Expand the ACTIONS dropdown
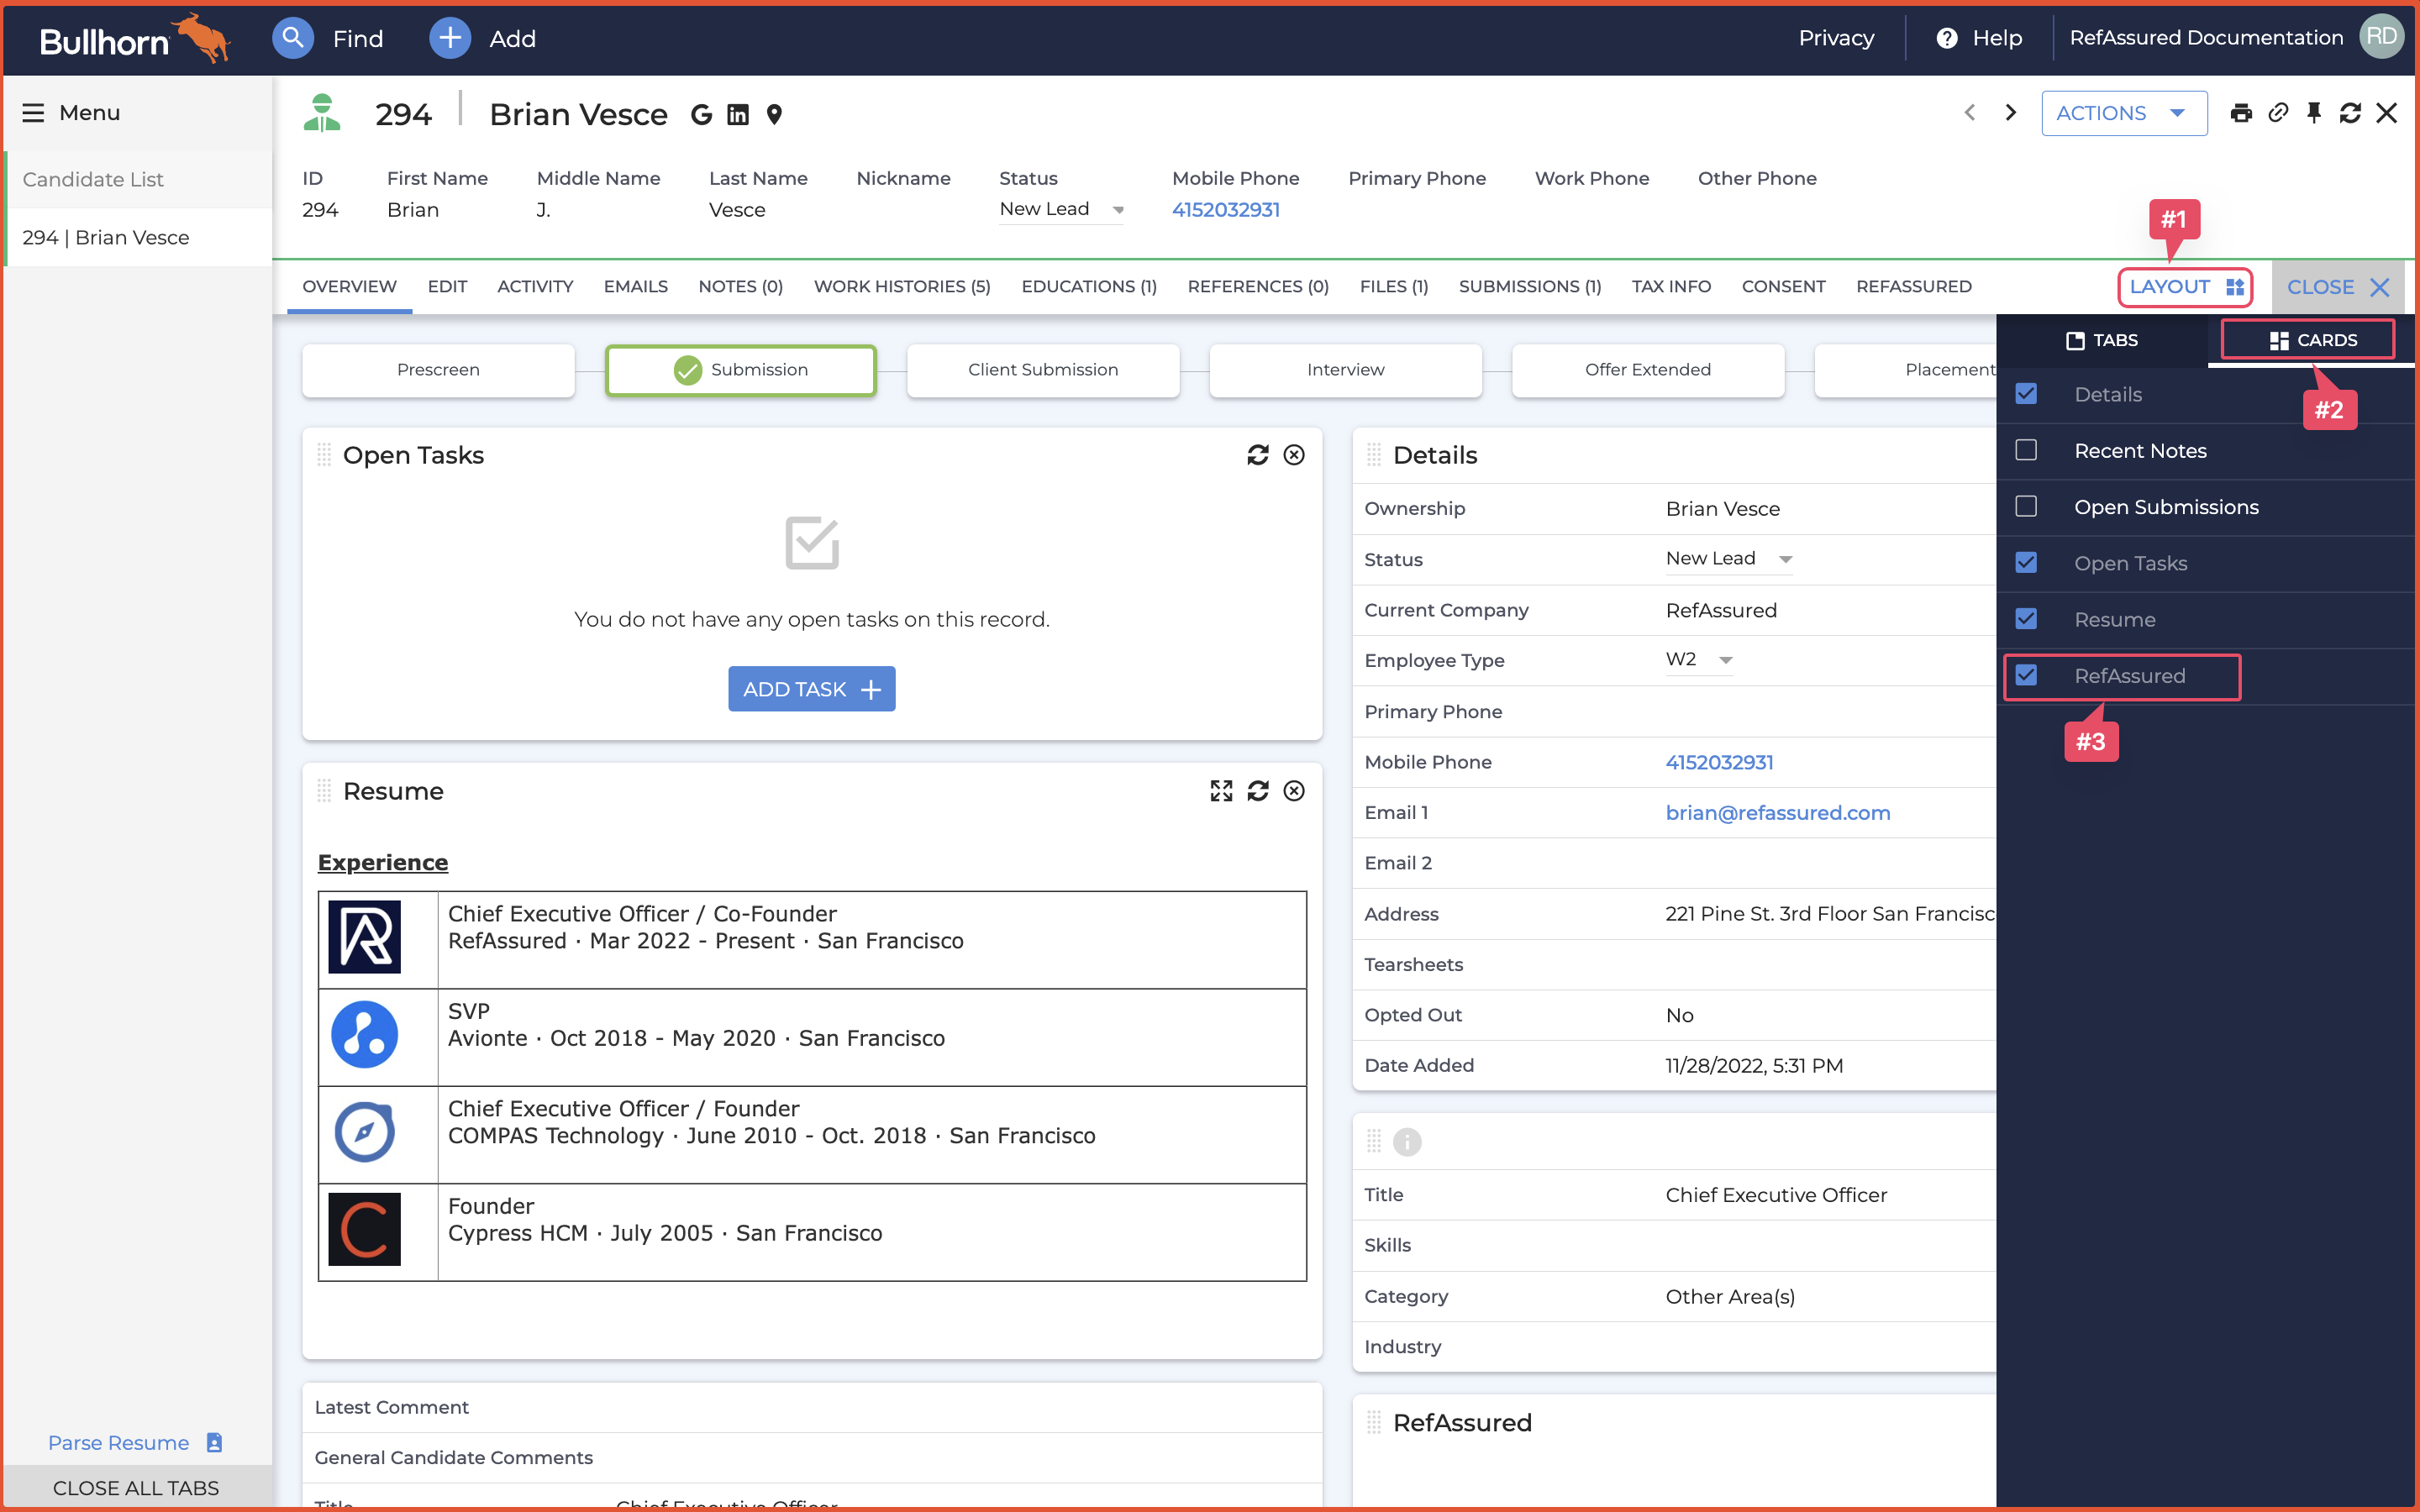The height and width of the screenshot is (1512, 2420). [2123, 113]
